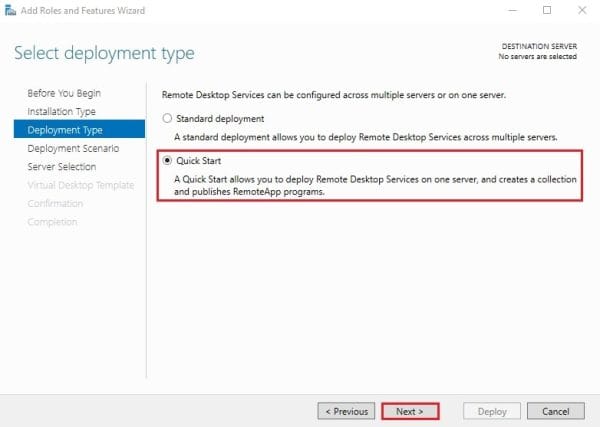Open the Server Selection step

click(x=62, y=166)
